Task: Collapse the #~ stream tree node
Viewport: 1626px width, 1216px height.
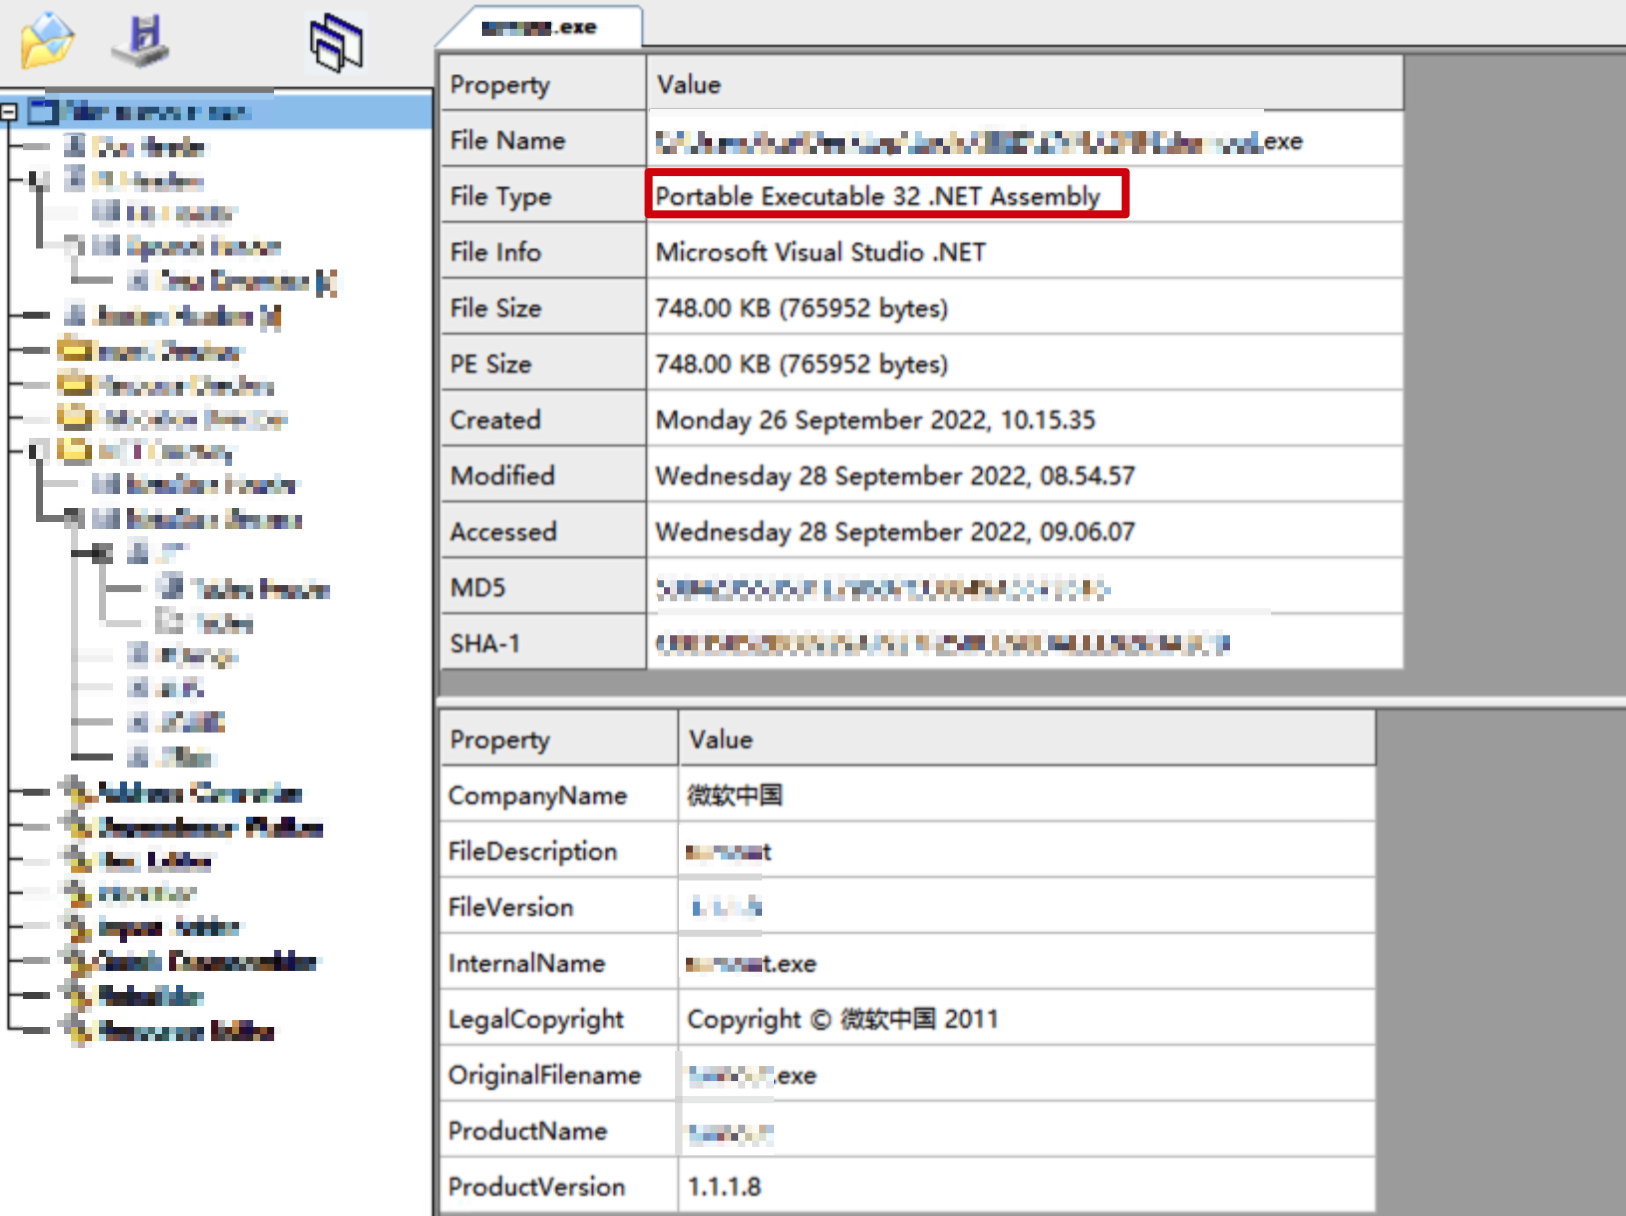Action: (103, 552)
